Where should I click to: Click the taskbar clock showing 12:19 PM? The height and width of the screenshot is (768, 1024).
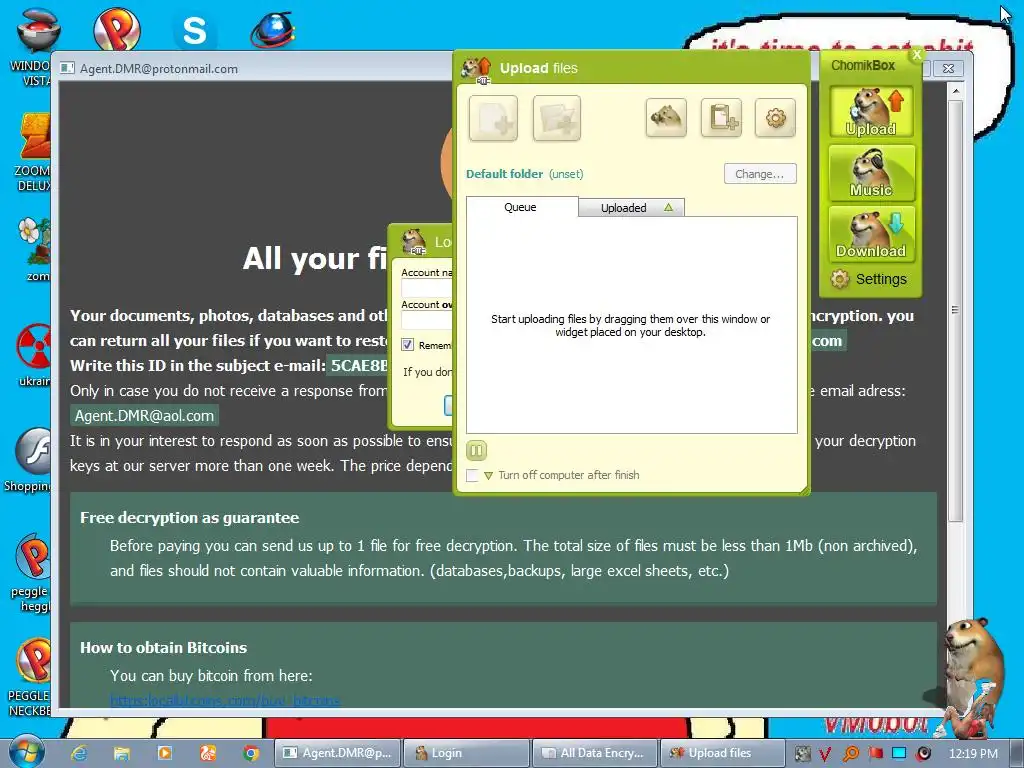[973, 754]
